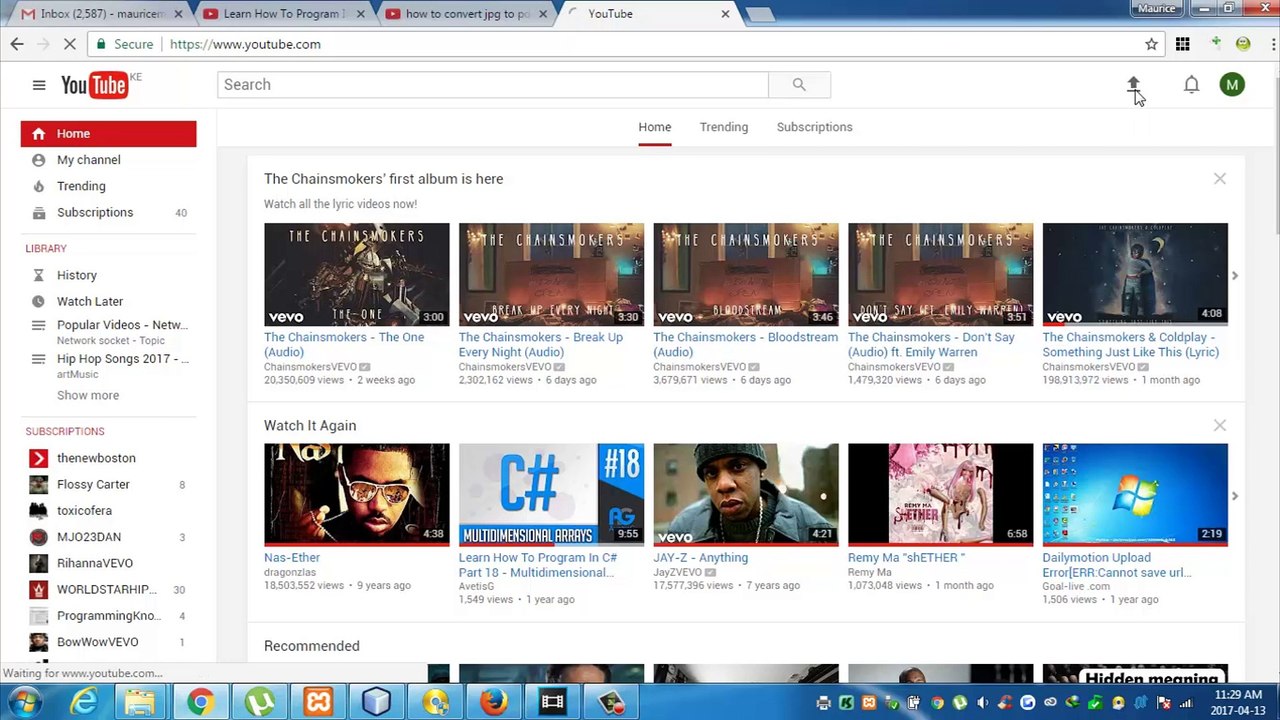
Task: Open Dailymotion Upload Error video title
Action: 1117,565
